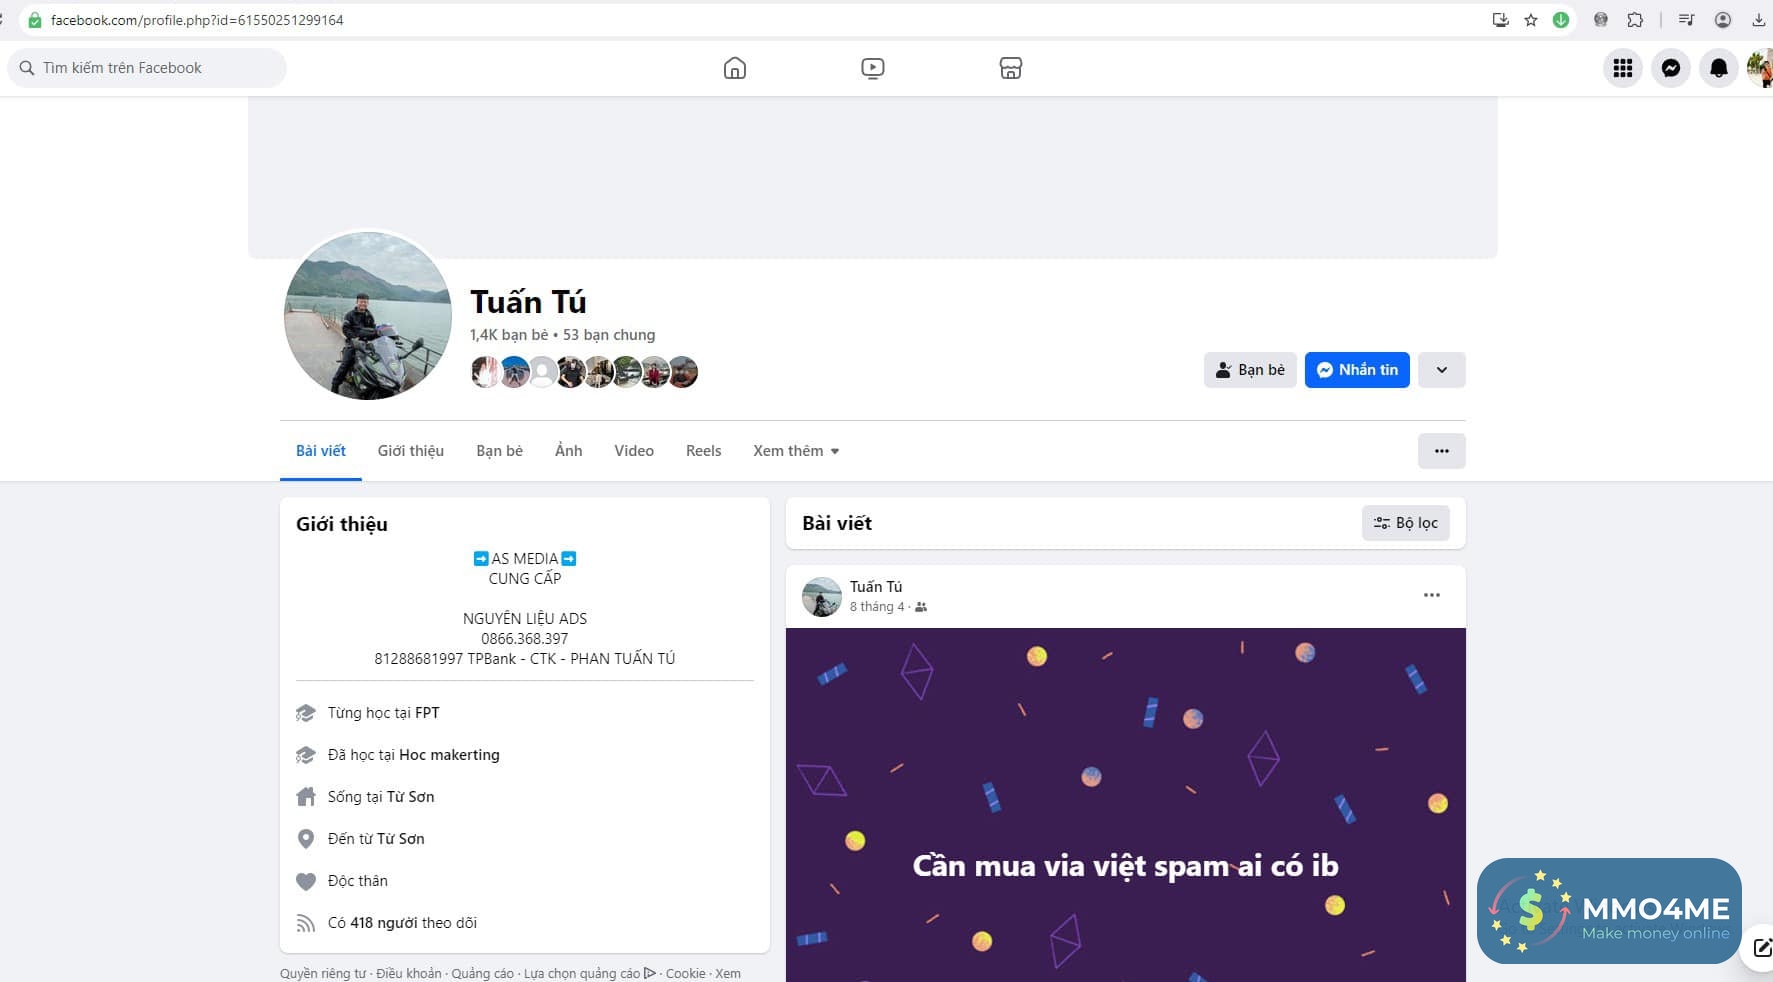The width and height of the screenshot is (1773, 982).
Task: Open the apps grid menu icon
Action: click(x=1623, y=68)
